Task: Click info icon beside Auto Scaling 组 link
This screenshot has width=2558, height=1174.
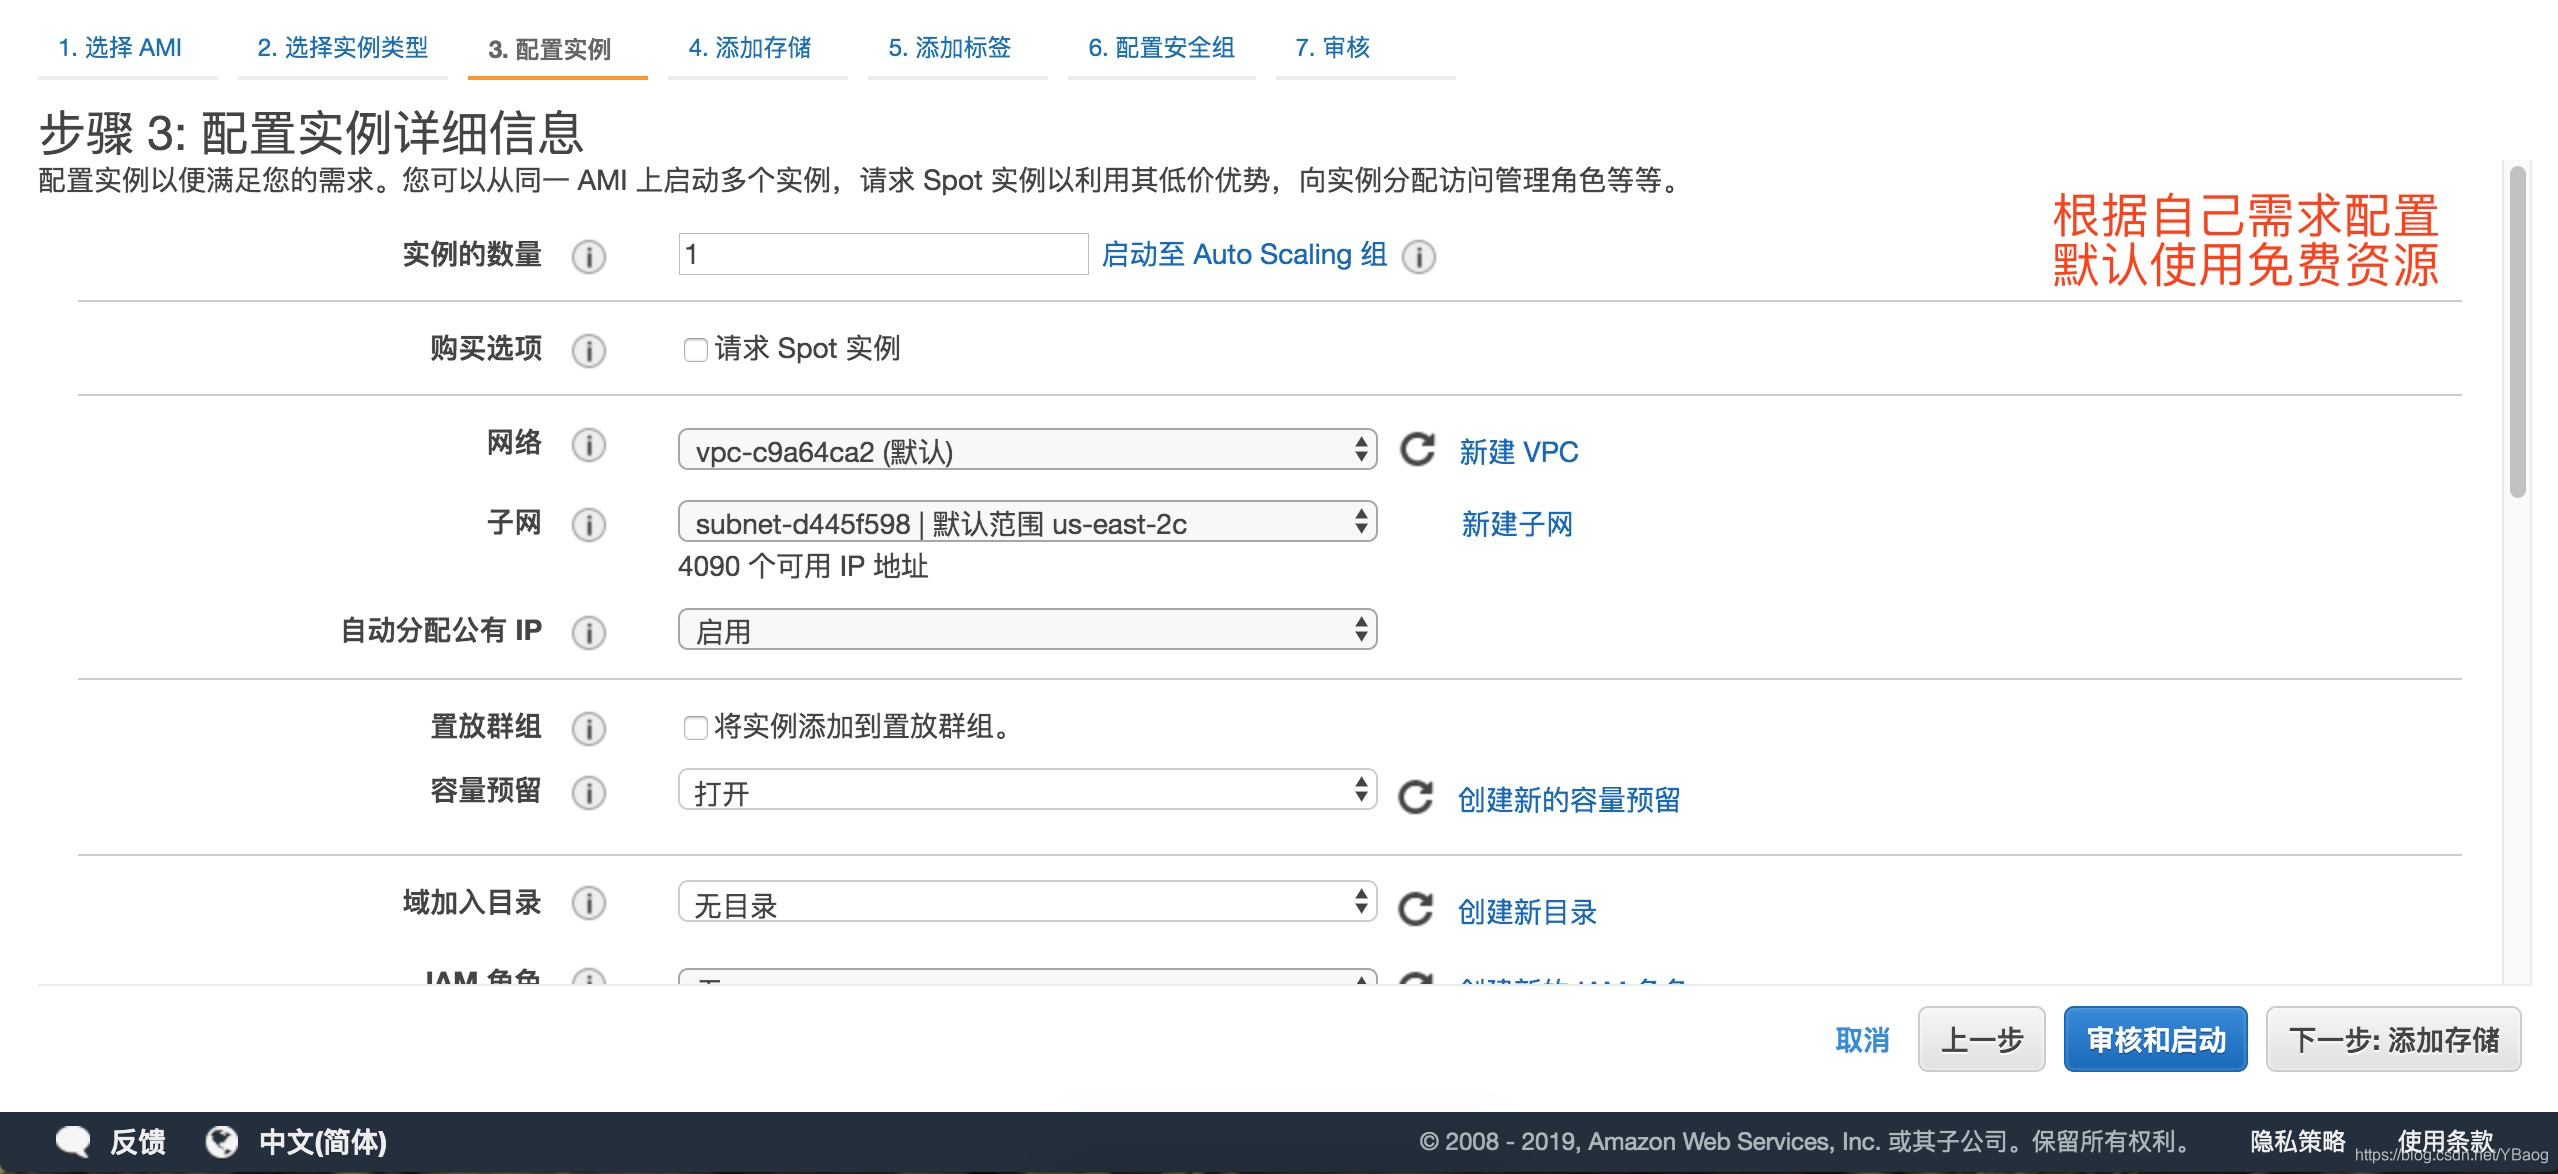Action: [x=1419, y=257]
